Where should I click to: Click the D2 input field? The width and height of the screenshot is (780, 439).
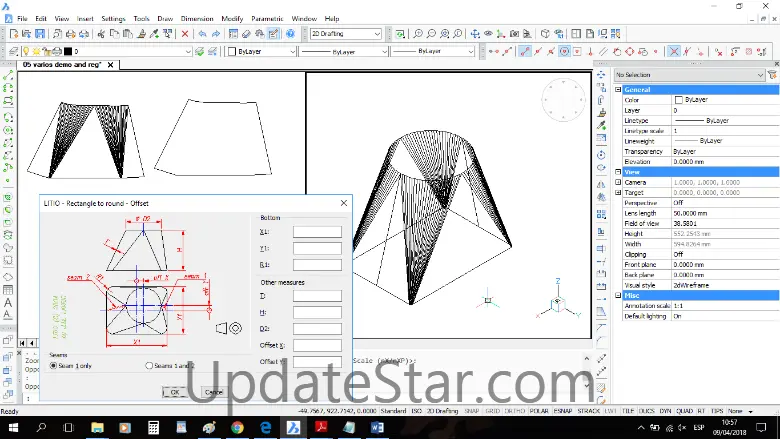[x=317, y=329]
